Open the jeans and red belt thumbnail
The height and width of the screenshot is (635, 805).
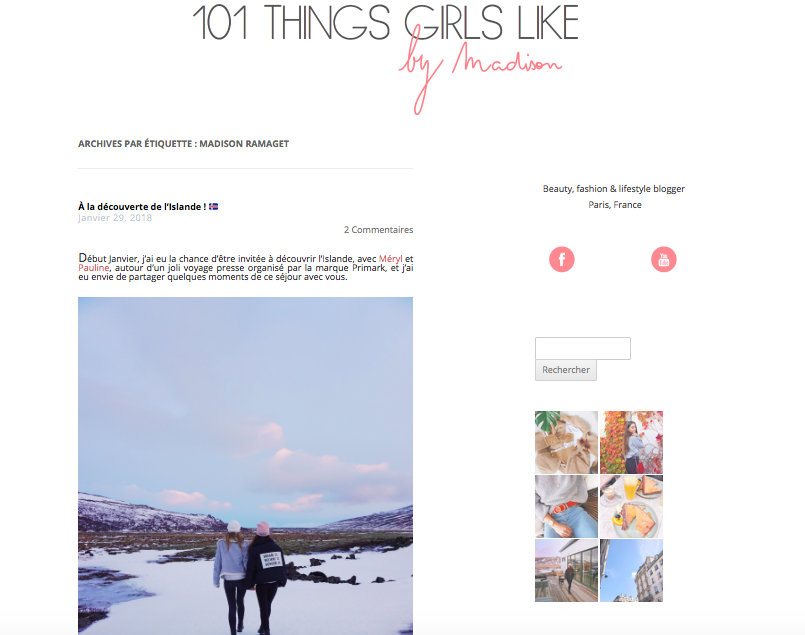pos(566,506)
